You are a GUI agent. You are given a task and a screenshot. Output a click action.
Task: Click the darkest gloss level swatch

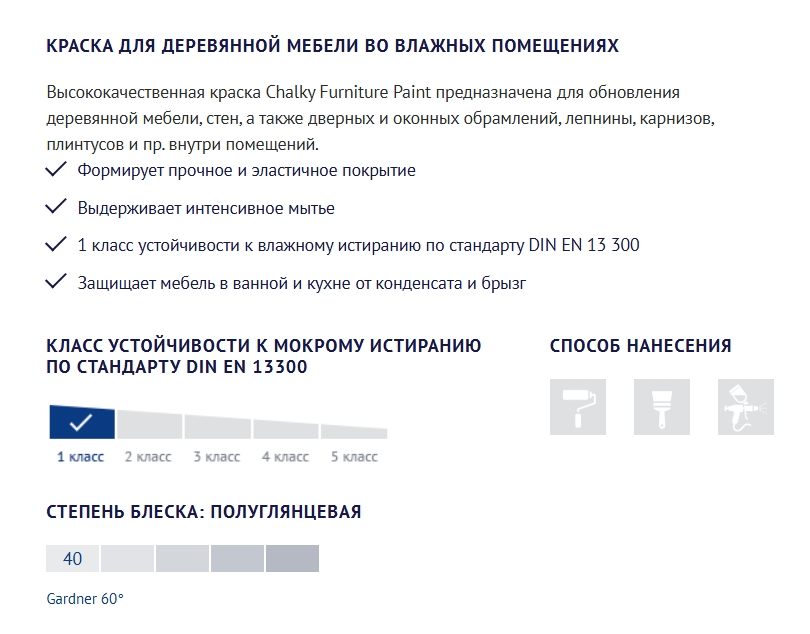292,559
